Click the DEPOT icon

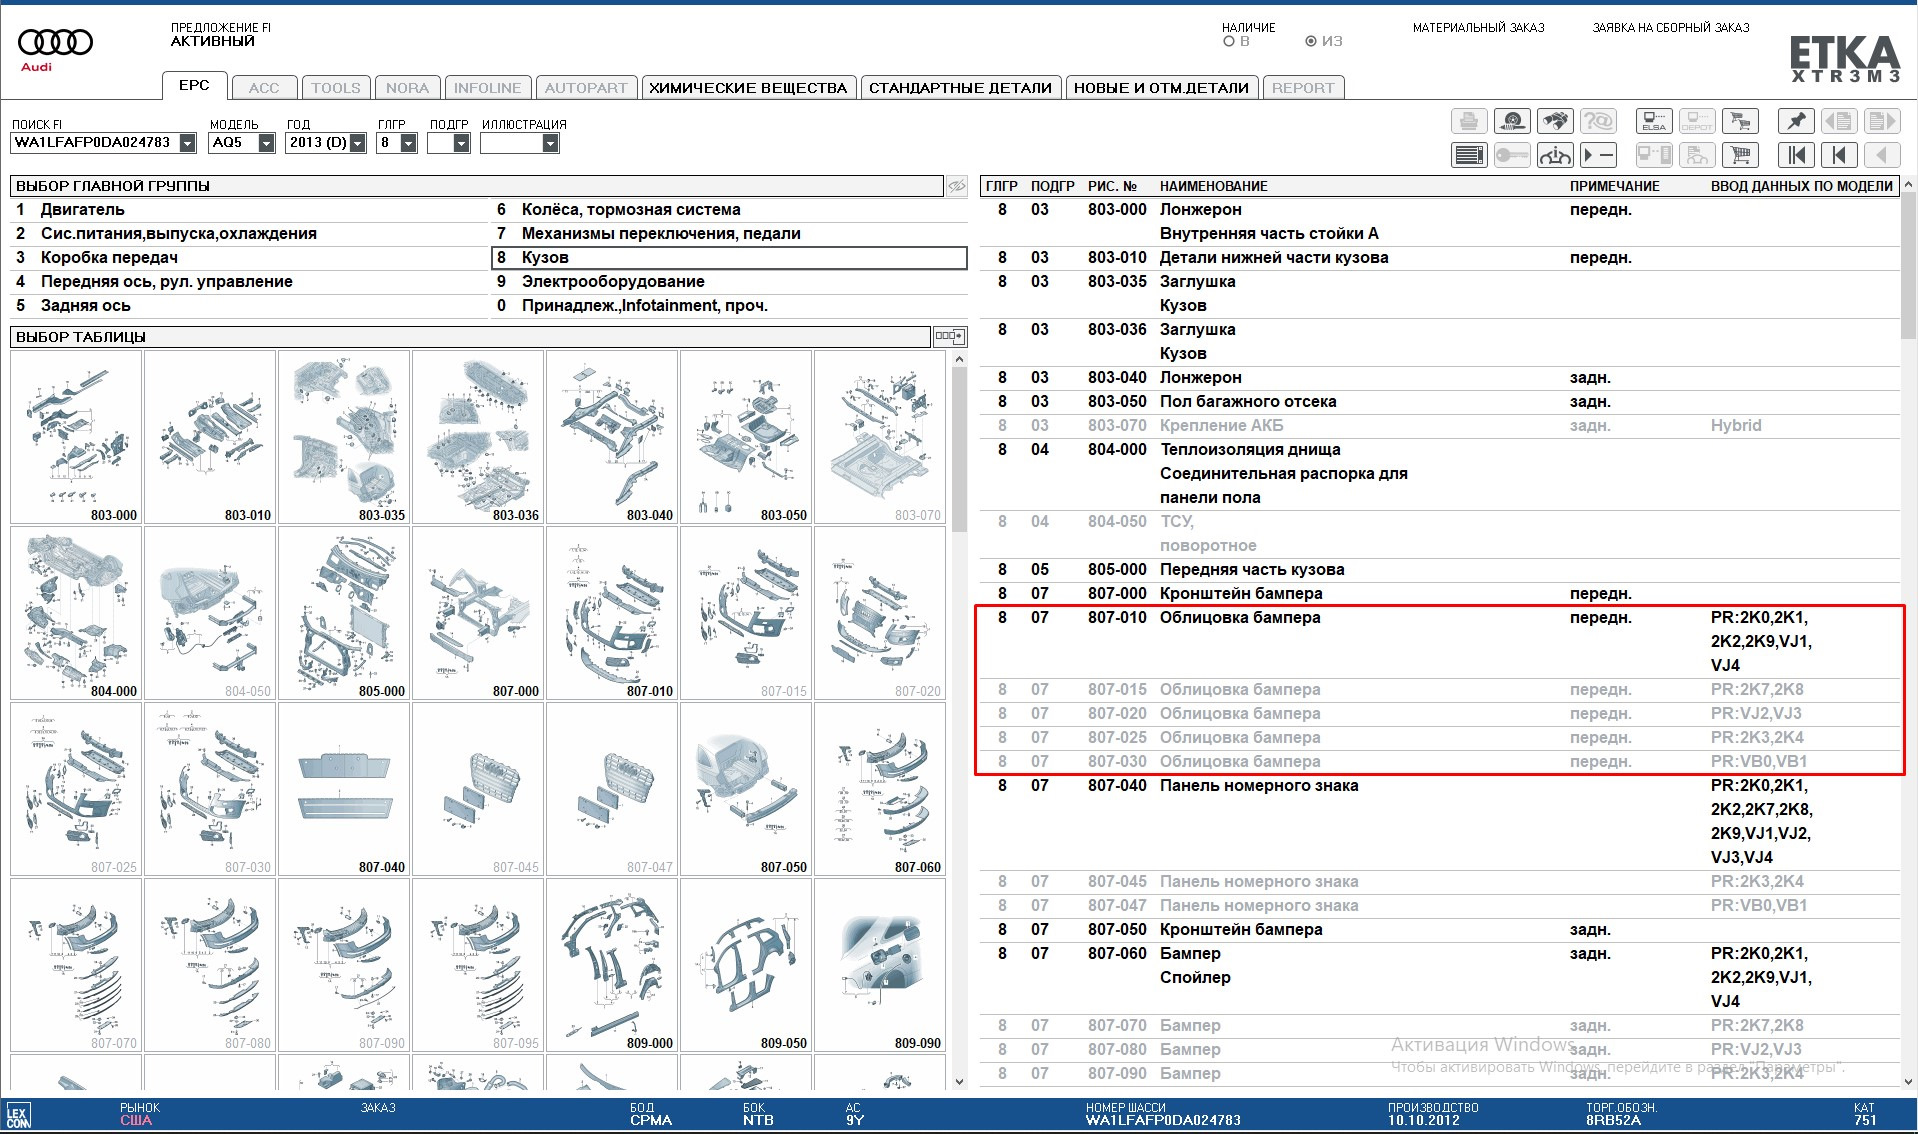(1697, 121)
